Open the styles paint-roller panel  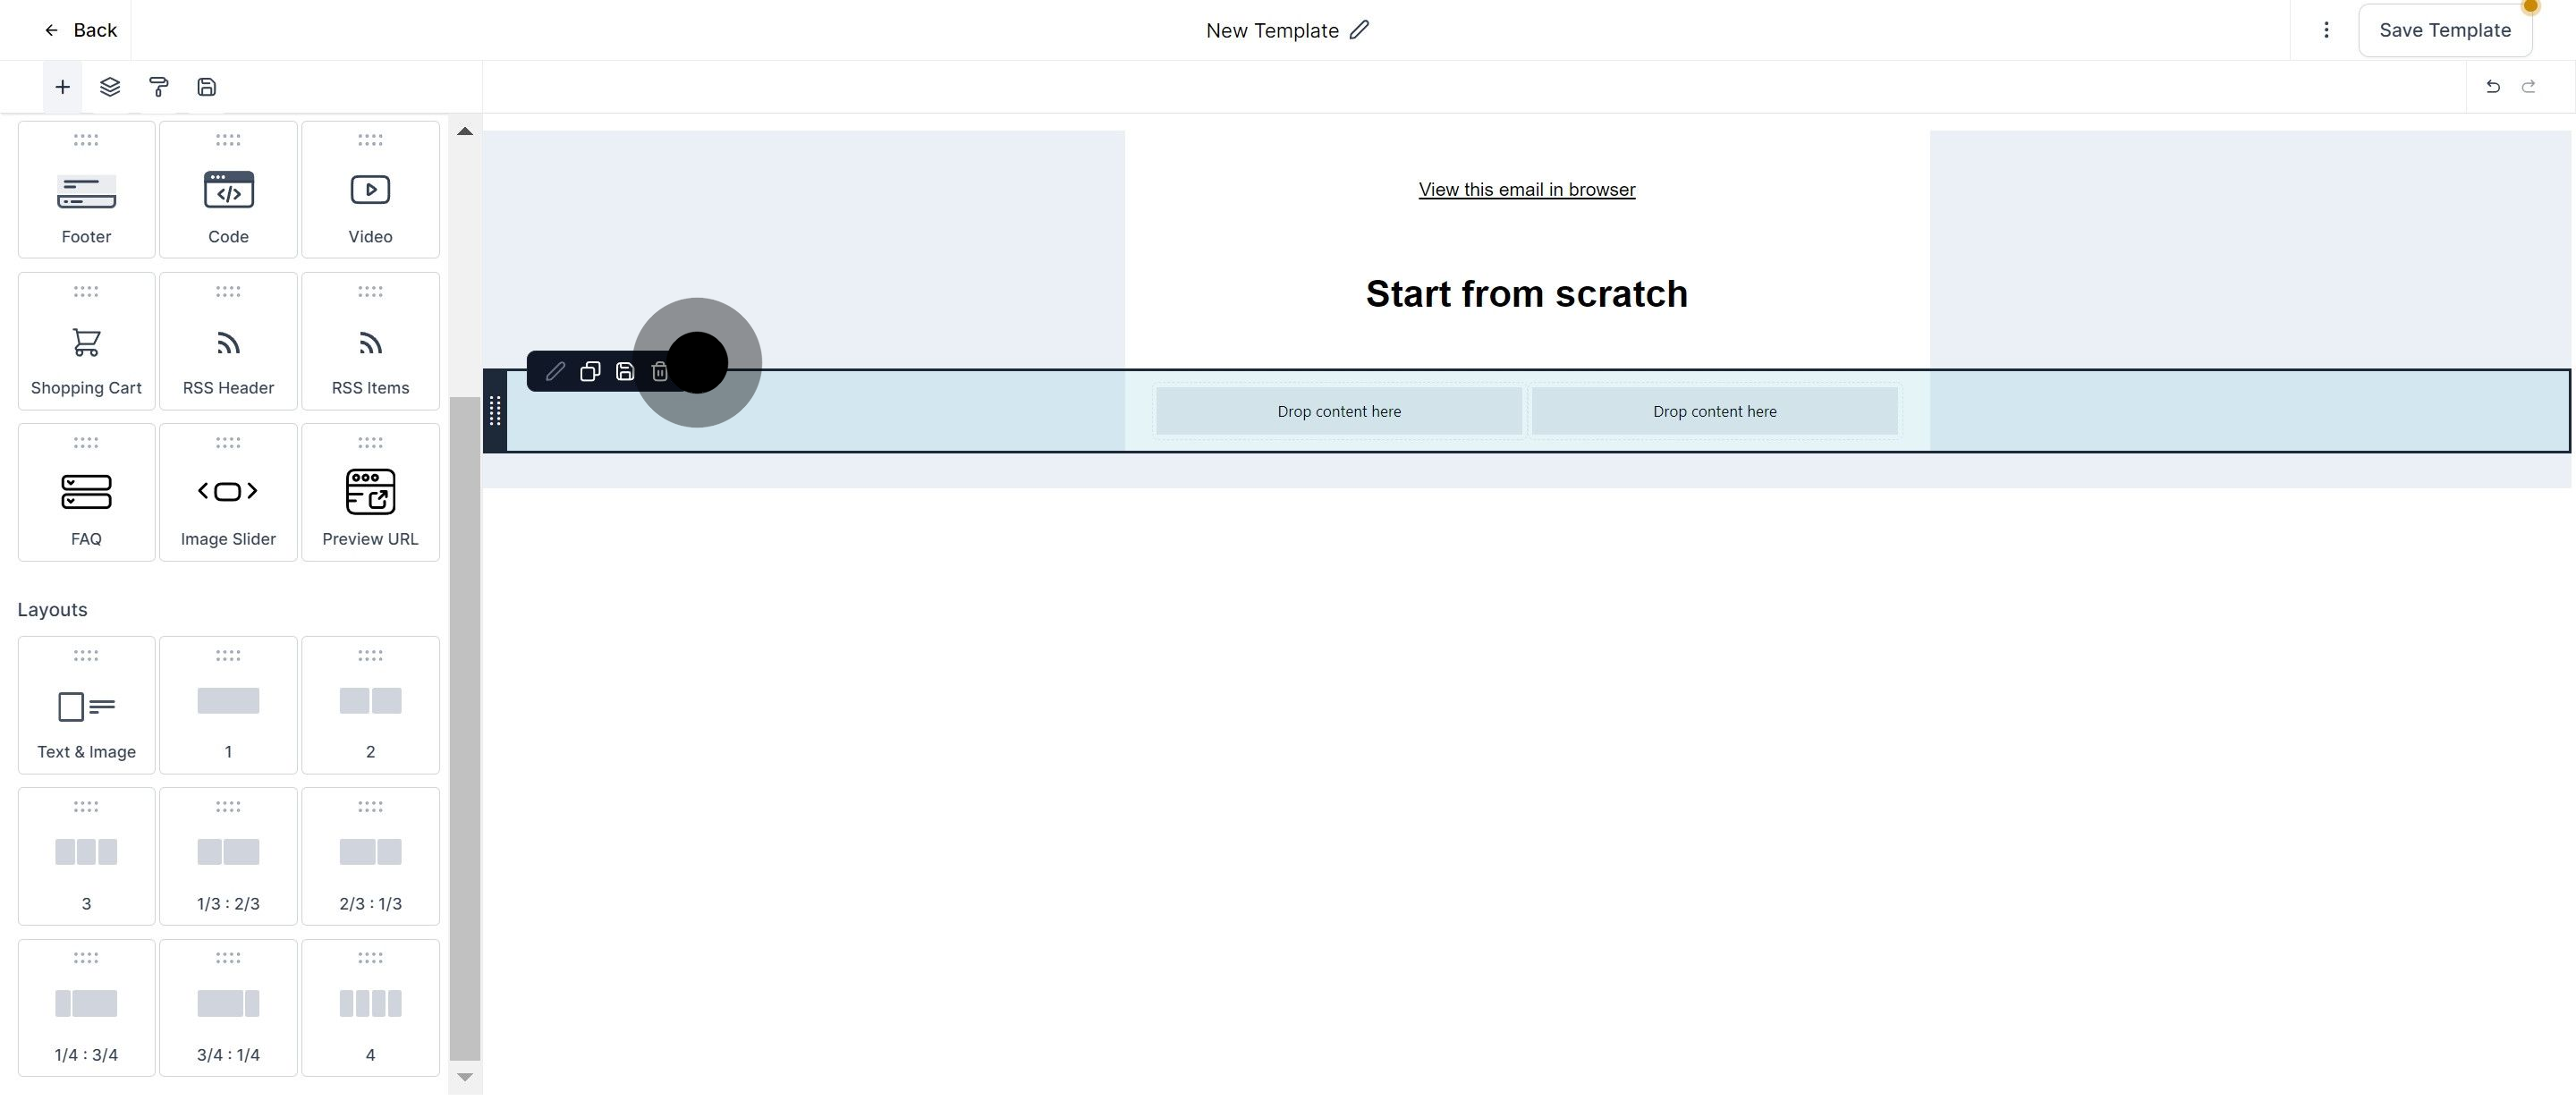click(158, 87)
